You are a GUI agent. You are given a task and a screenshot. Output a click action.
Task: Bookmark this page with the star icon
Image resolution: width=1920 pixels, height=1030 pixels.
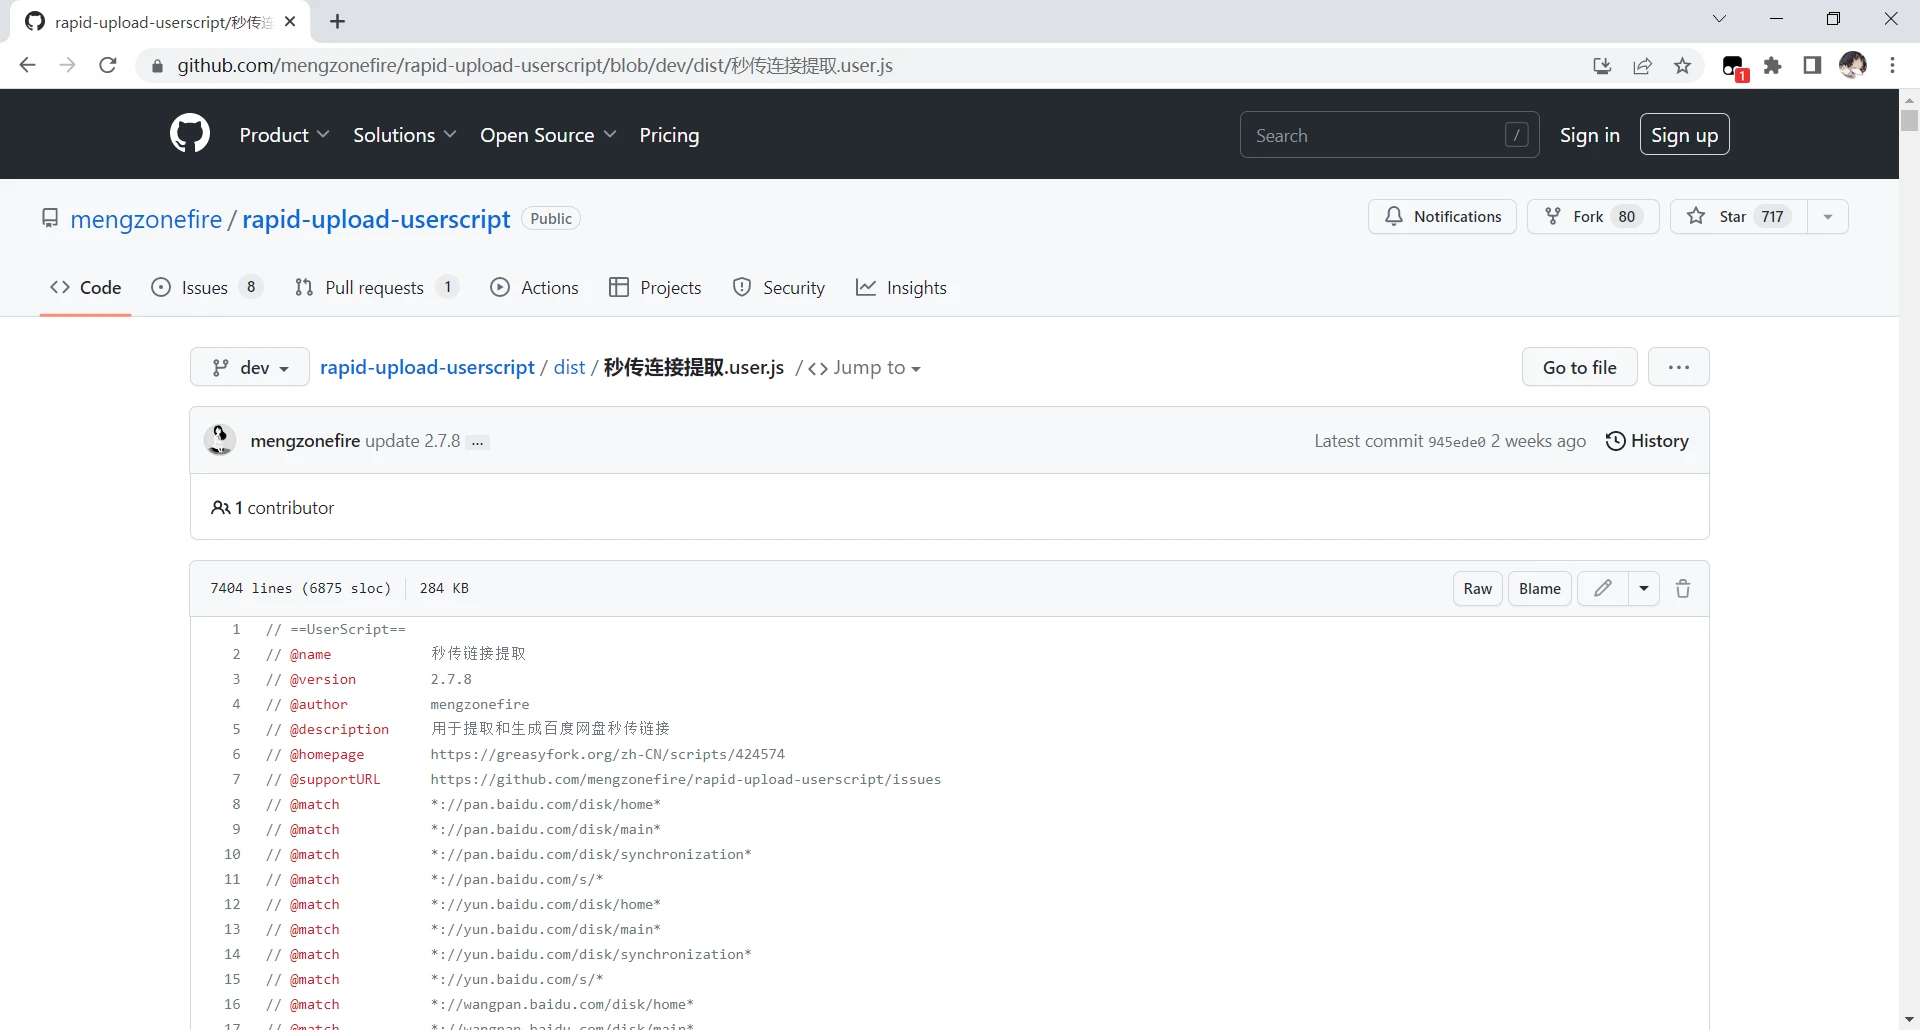(1683, 66)
